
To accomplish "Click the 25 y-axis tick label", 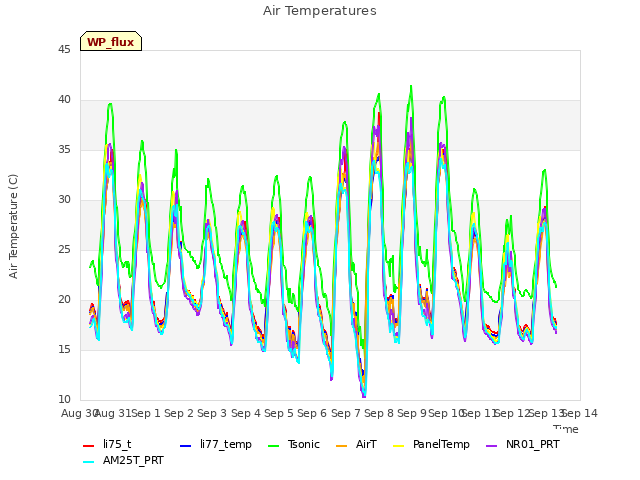I will coord(64,250).
